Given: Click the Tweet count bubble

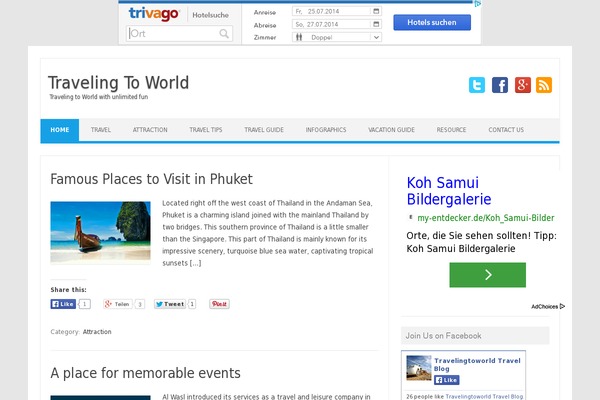Looking at the screenshot, I should pos(192,304).
